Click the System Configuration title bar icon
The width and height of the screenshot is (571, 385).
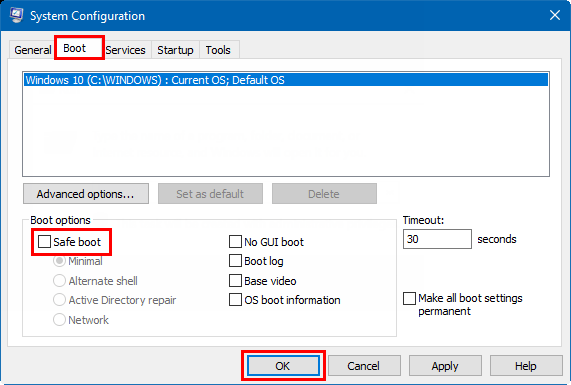click(16, 15)
